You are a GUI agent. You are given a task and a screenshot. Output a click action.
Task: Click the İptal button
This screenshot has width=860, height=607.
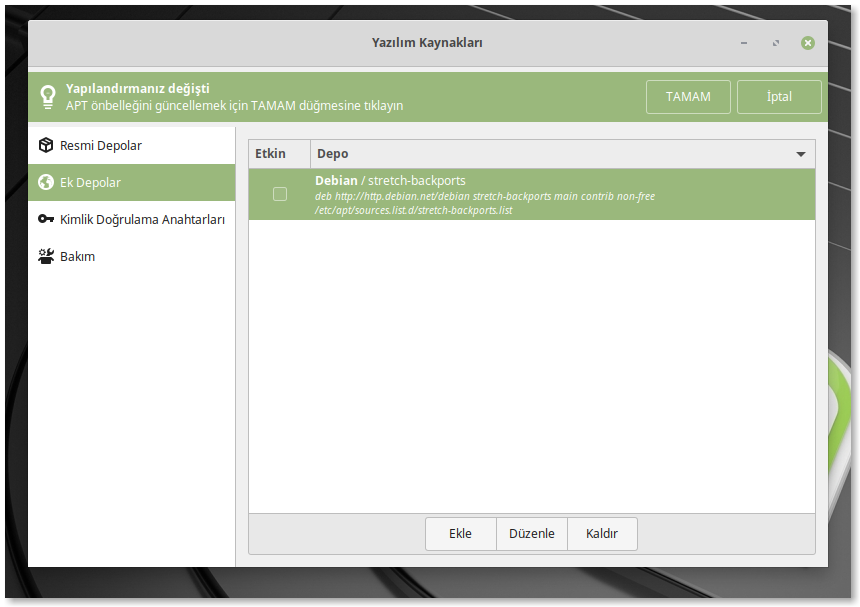click(779, 97)
